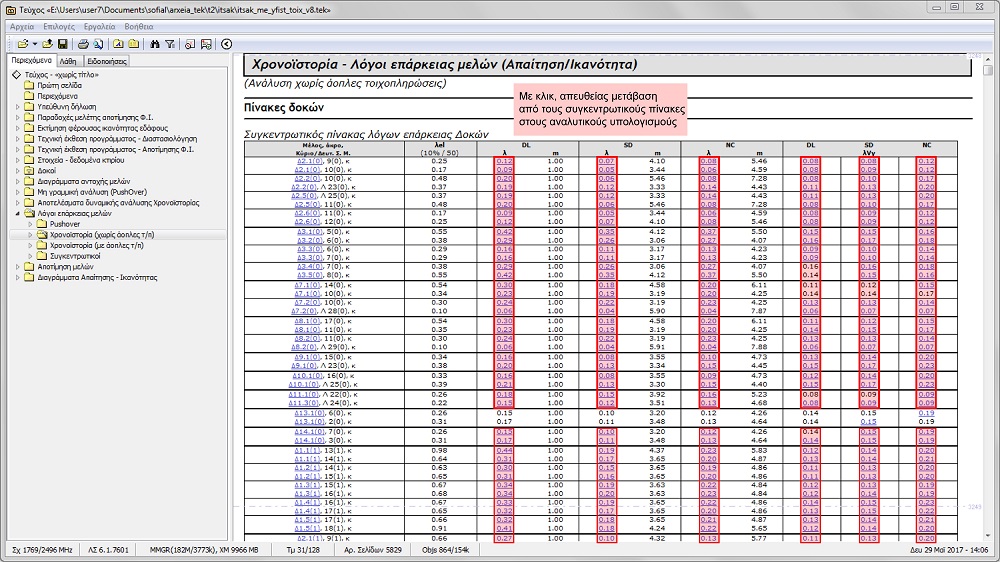1000x562 pixels.
Task: Click the first 0.12 DL λ value link
Action: pyautogui.click(x=505, y=160)
